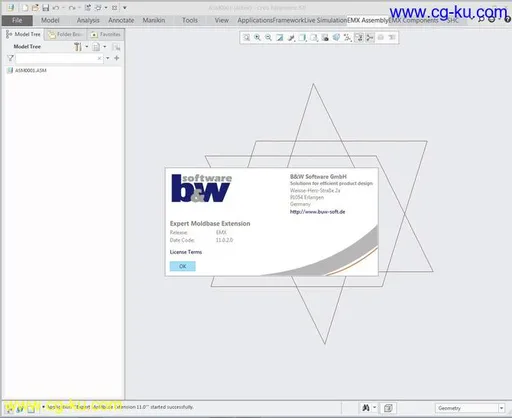512x418 pixels.
Task: Open the Customize Quick Access Toolbar arrow
Action: (125, 8)
